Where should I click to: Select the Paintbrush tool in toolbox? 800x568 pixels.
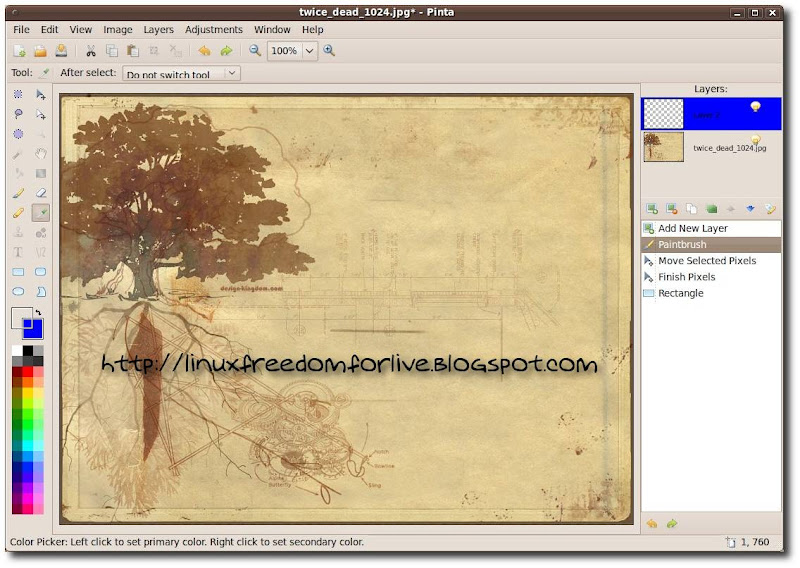[18, 193]
